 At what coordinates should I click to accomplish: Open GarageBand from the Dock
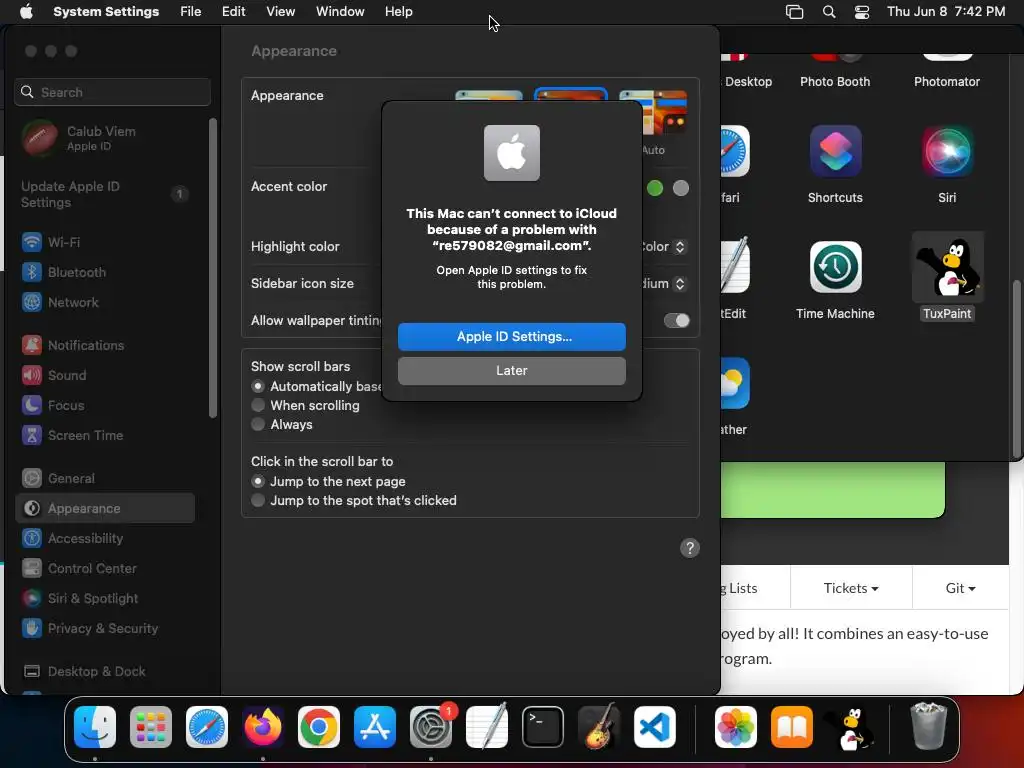(599, 727)
